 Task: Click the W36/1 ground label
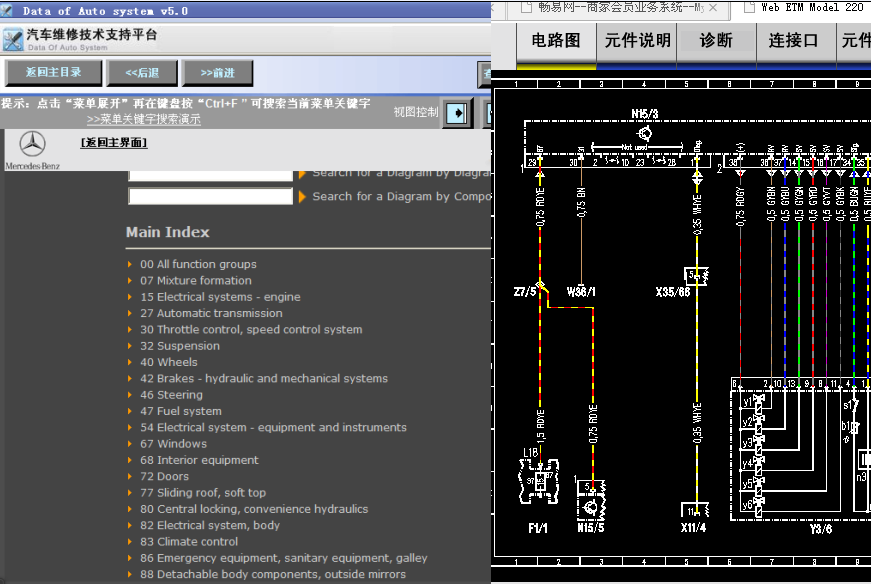(x=581, y=292)
